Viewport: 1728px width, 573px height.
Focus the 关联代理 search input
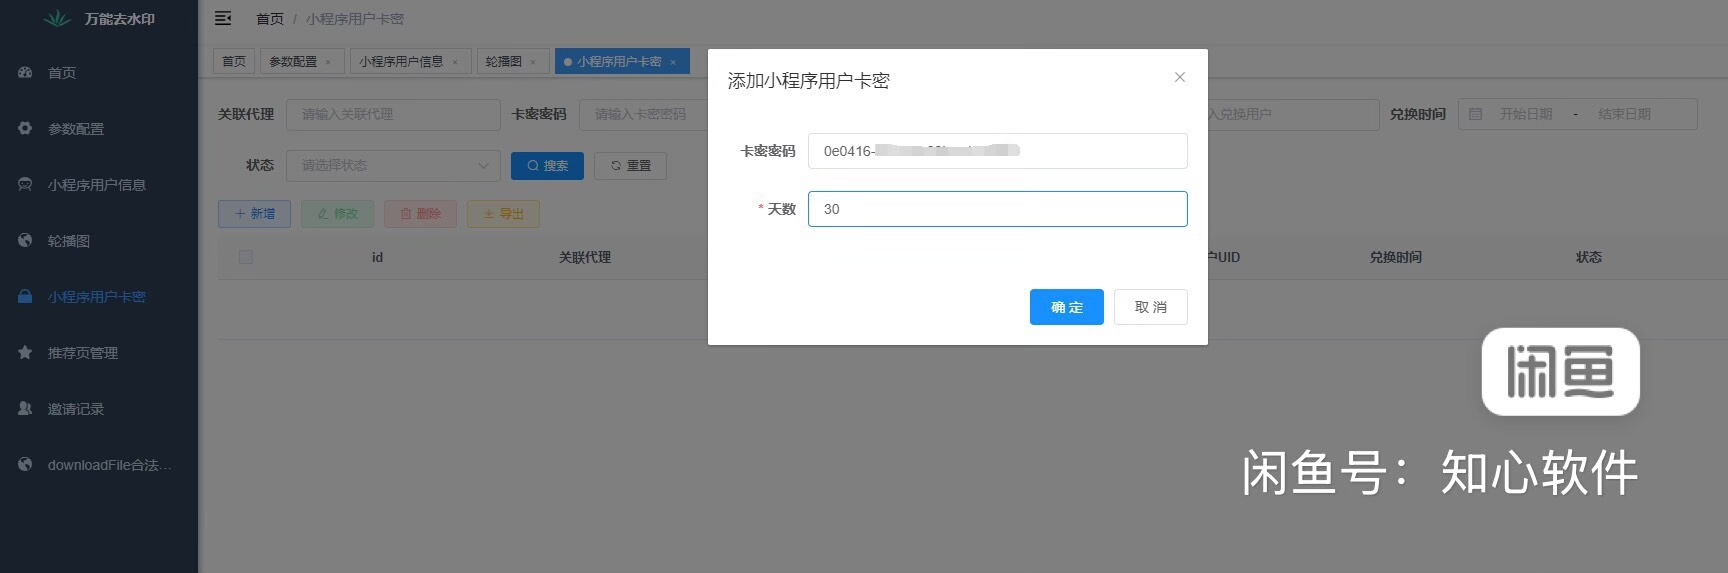(x=393, y=114)
